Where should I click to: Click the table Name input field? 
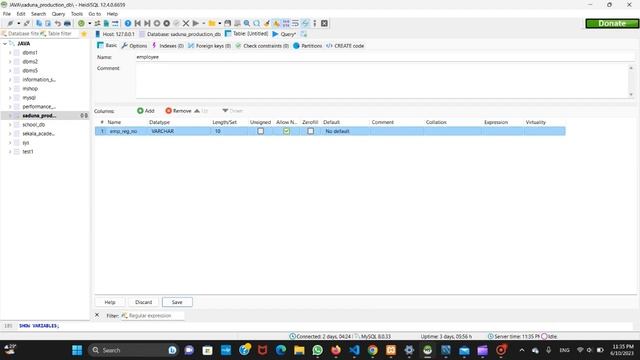tap(385, 57)
